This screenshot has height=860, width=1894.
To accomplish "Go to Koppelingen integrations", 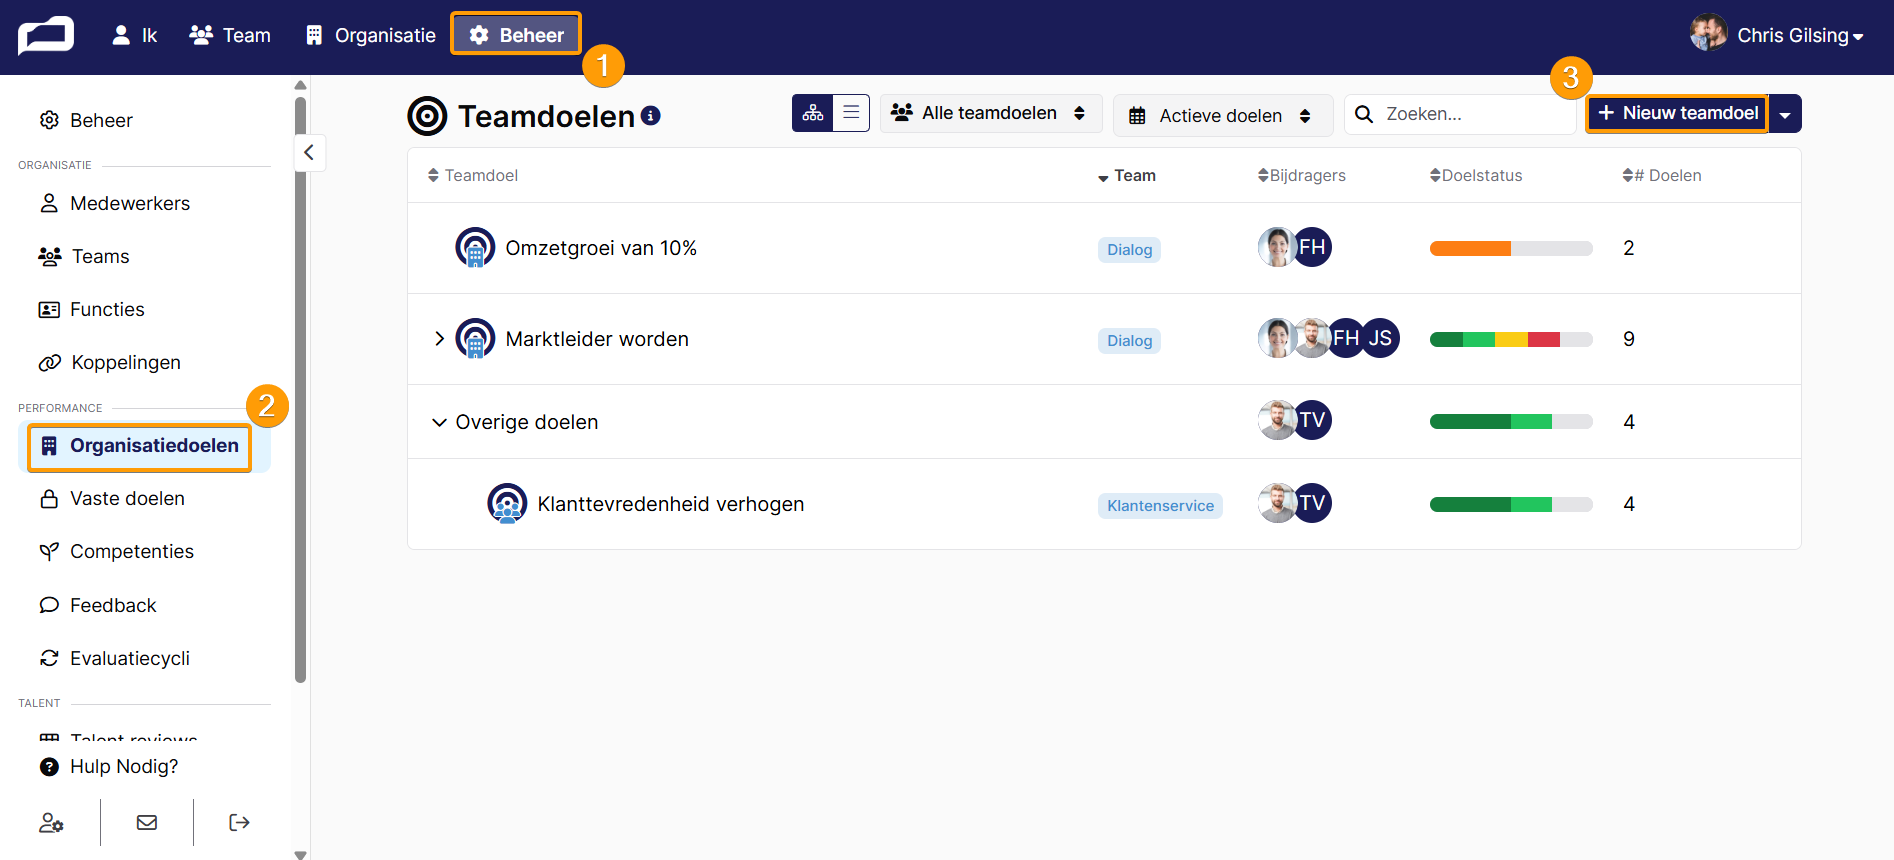I will pos(110,362).
